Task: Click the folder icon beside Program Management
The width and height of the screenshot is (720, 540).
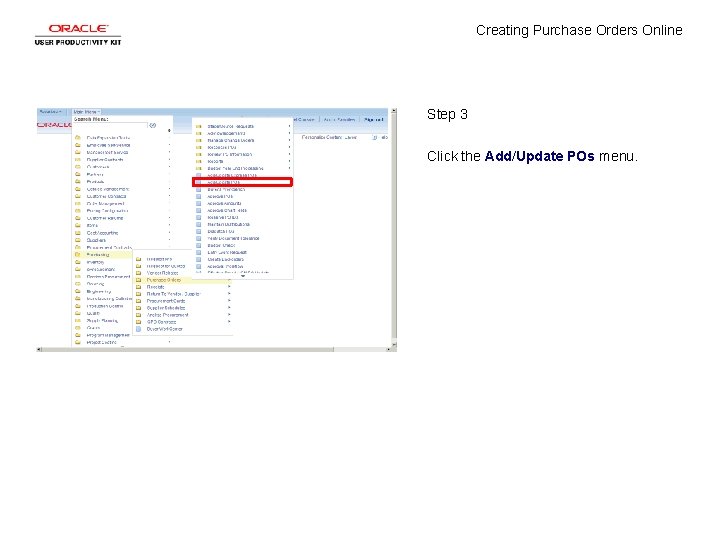Action: tap(78, 335)
